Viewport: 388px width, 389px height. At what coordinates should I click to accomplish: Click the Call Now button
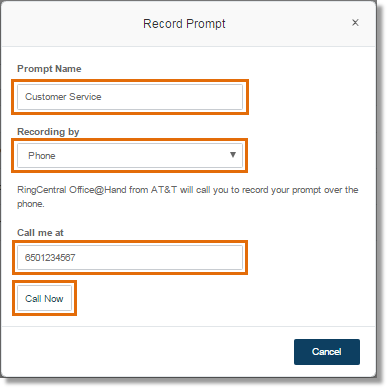click(44, 298)
